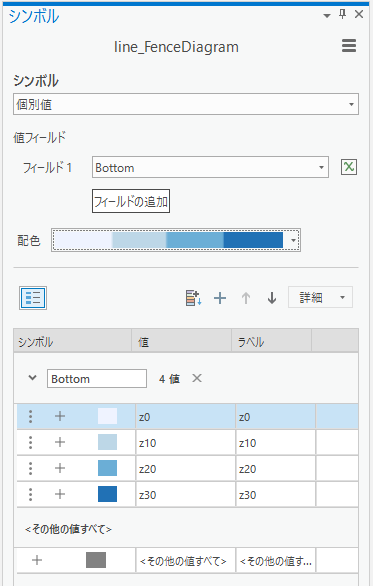Move the selected value up with the arrow
The image size is (373, 586).
pyautogui.click(x=246, y=298)
